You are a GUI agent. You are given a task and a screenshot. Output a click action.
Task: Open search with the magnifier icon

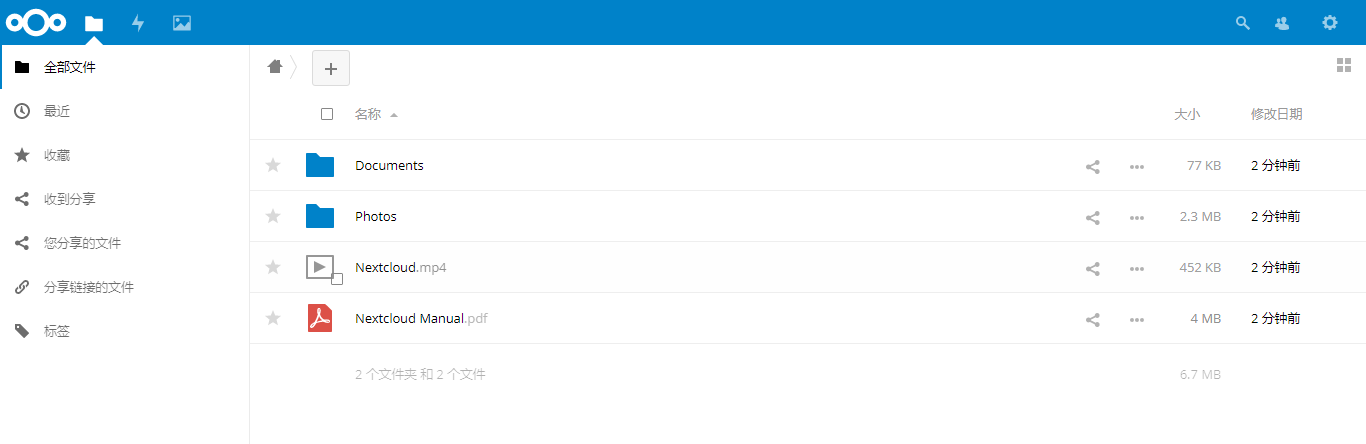[1243, 23]
